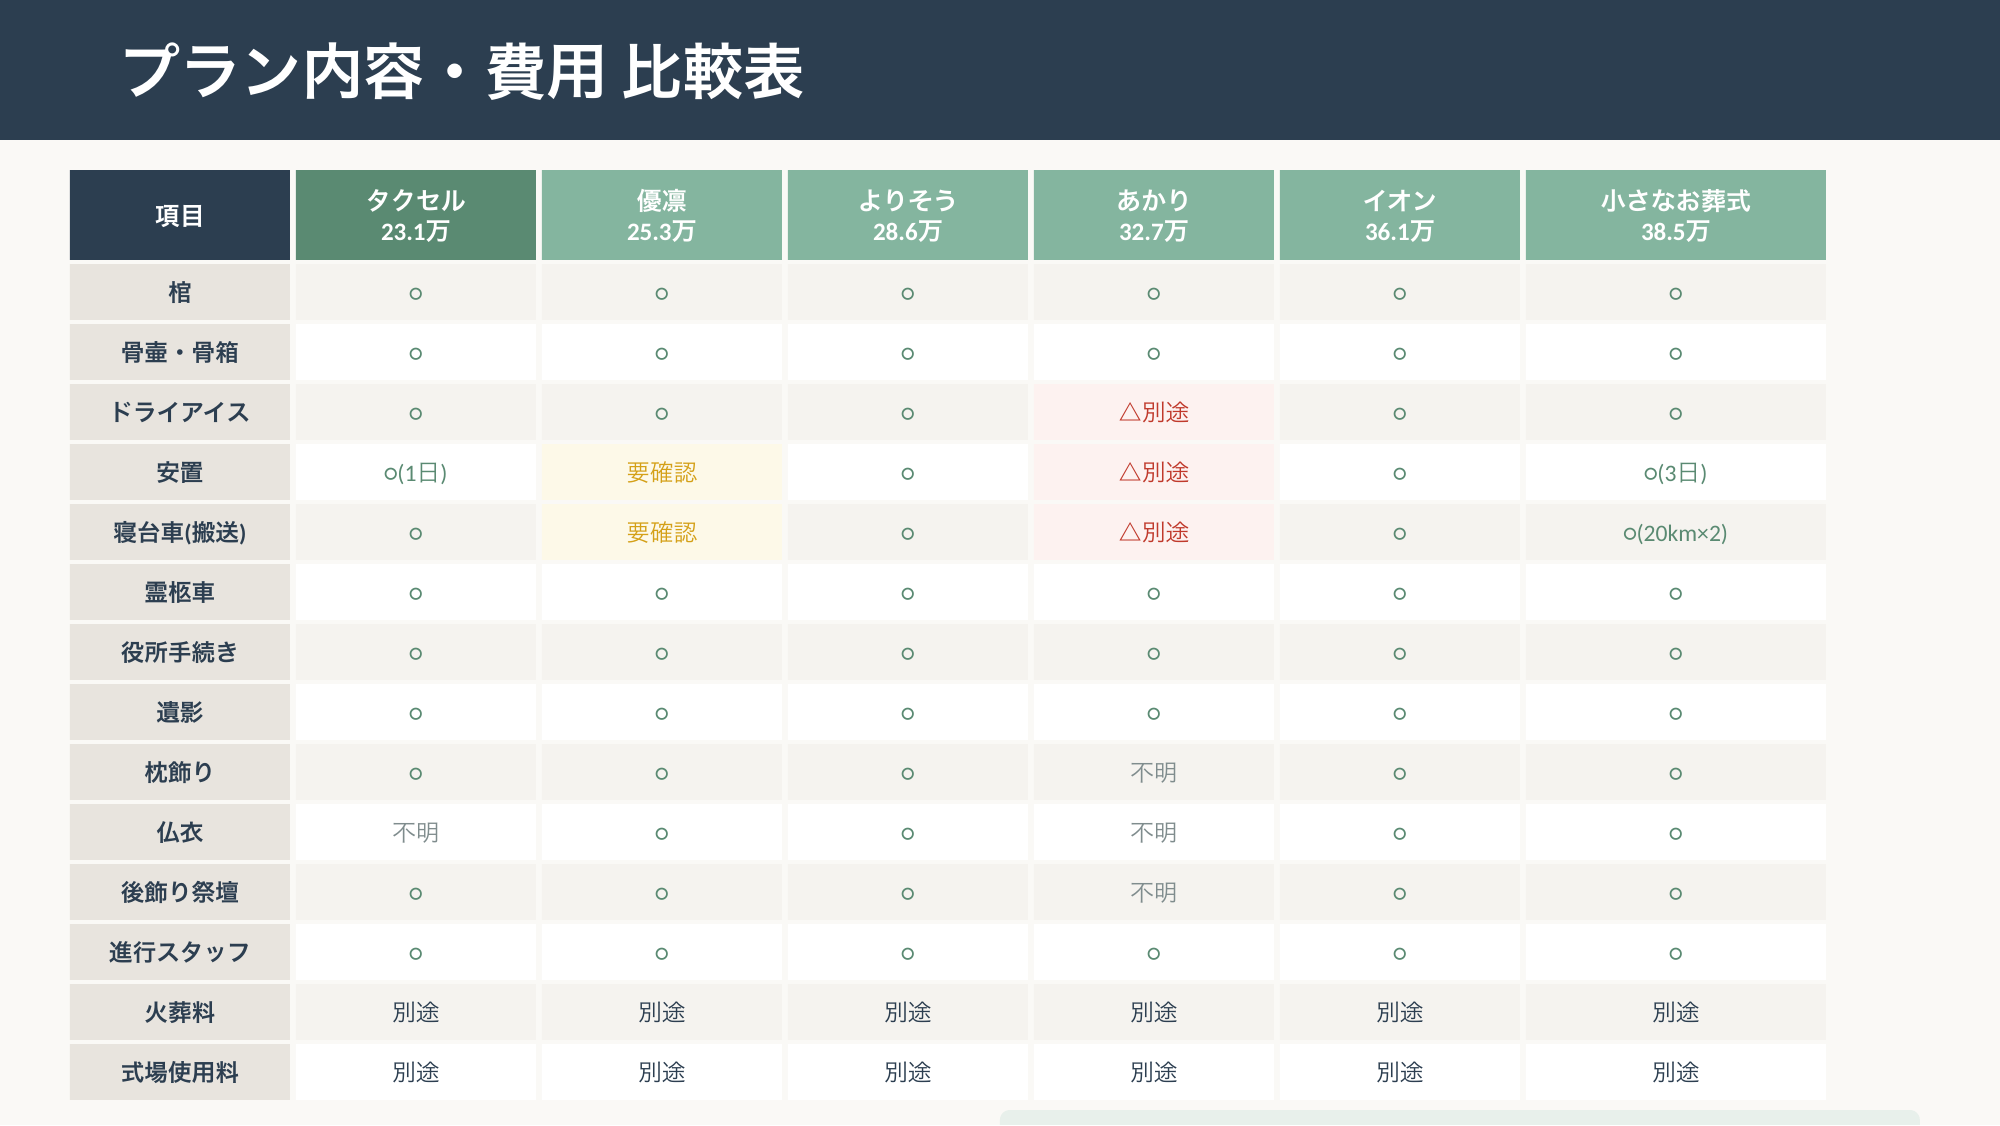Click the 項目 header cell
This screenshot has width=2000, height=1126.
[x=180, y=215]
